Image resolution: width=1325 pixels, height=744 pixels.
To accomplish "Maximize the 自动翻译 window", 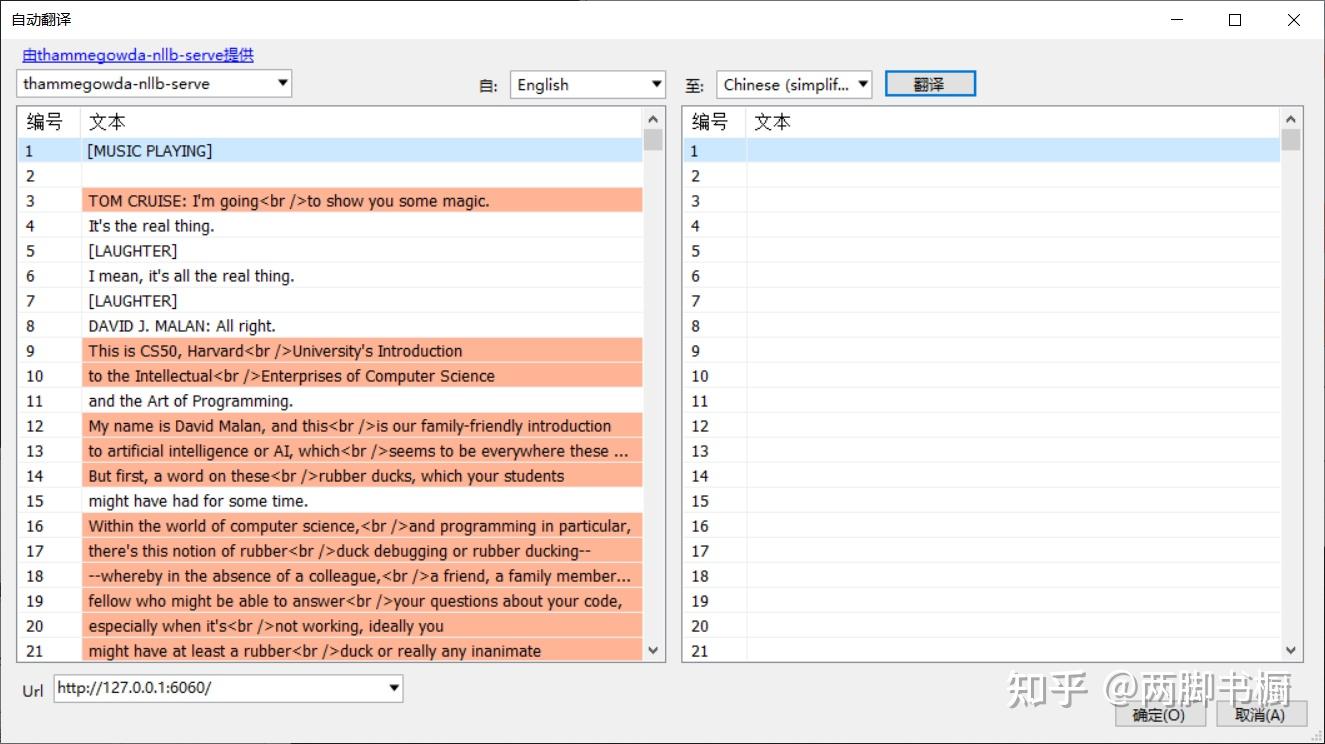I will (x=1235, y=20).
